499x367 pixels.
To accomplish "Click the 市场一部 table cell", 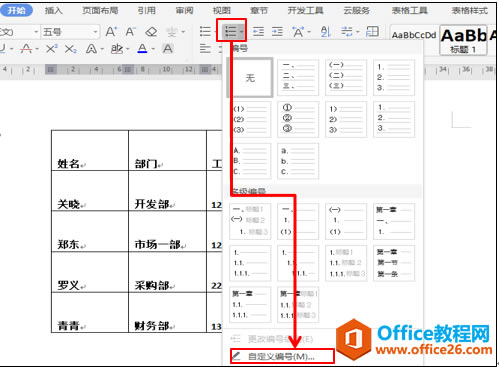I will pos(167,231).
